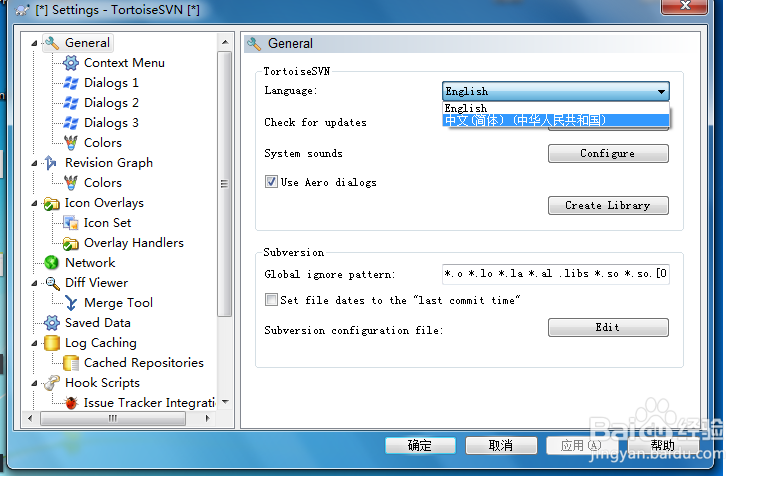Toggle the Use Aero dialogs checkbox
Image resolution: width=768 pixels, height=480 pixels.
tap(271, 182)
